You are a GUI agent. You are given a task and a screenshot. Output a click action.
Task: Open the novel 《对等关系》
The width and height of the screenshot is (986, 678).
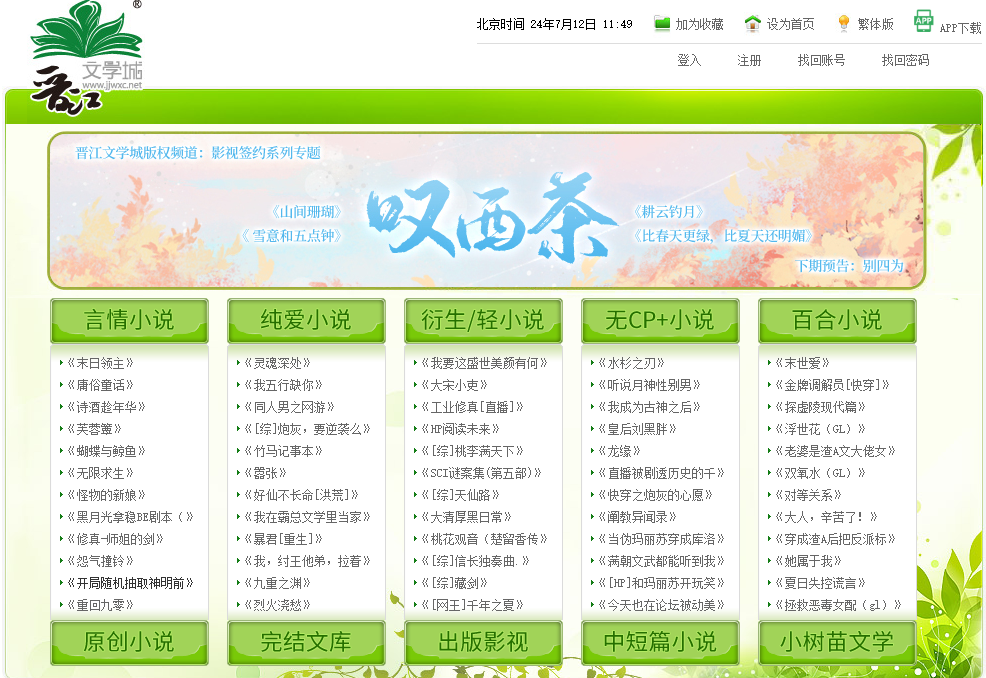click(x=809, y=495)
